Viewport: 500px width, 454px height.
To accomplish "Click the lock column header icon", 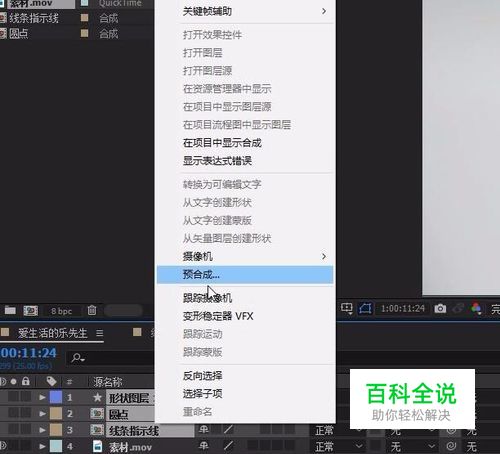I will tap(26, 381).
